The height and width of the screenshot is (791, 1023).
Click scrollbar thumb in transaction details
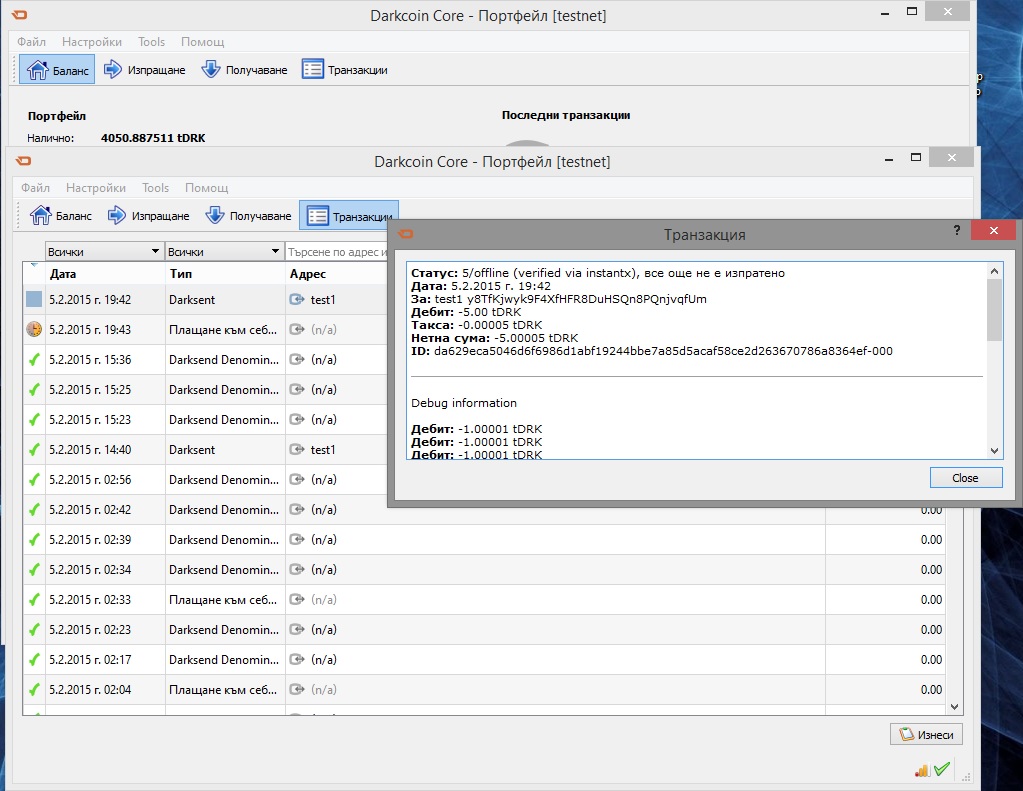994,309
